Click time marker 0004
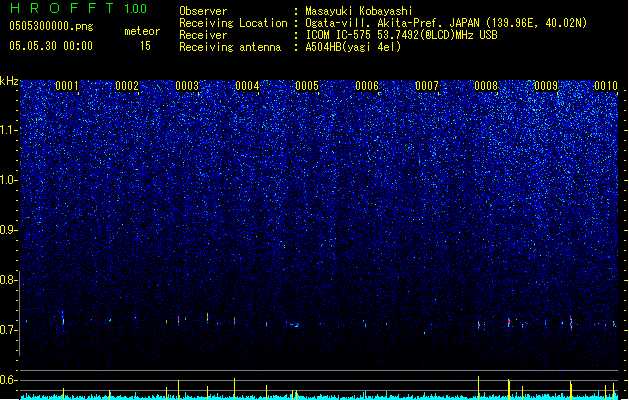Screen dimensions: 629x400 point(247,86)
